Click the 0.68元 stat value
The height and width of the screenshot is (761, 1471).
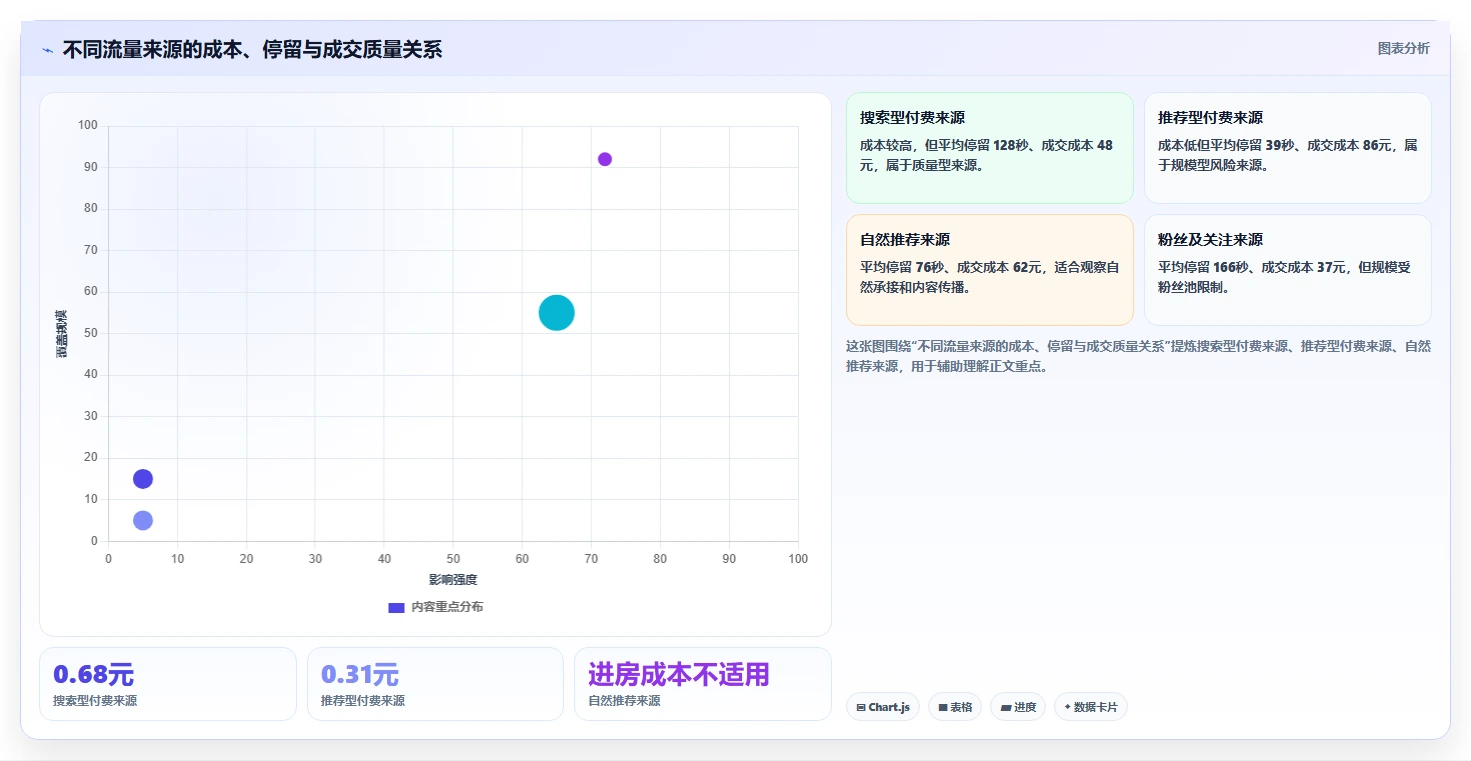(x=93, y=675)
